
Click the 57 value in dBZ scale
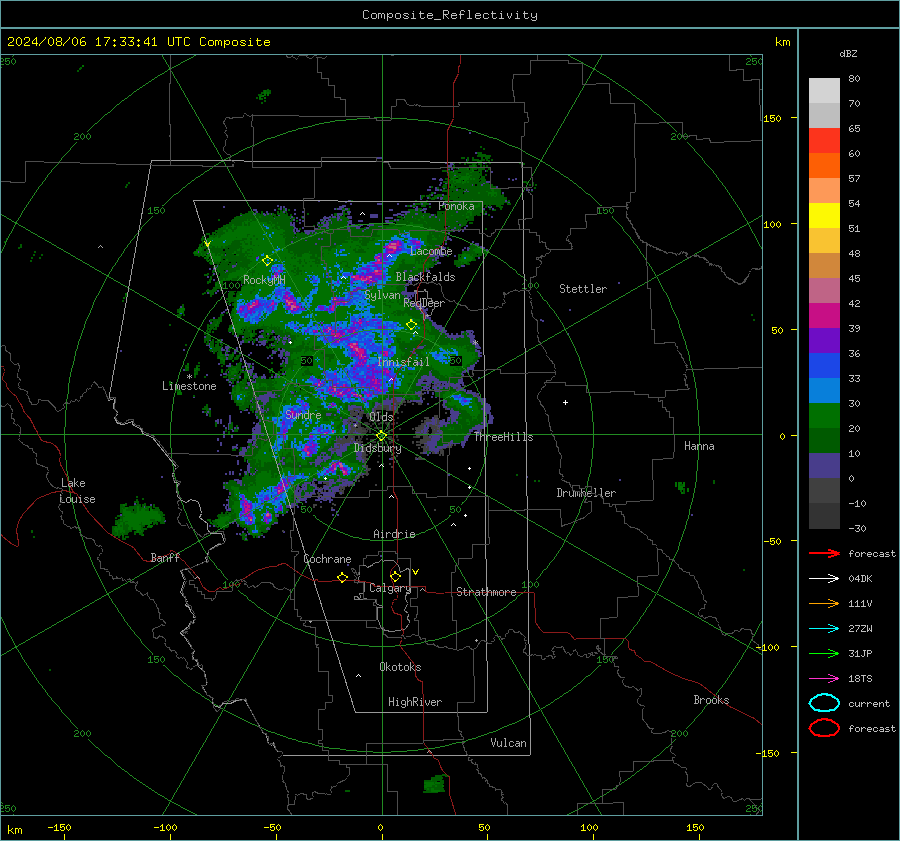[855, 179]
